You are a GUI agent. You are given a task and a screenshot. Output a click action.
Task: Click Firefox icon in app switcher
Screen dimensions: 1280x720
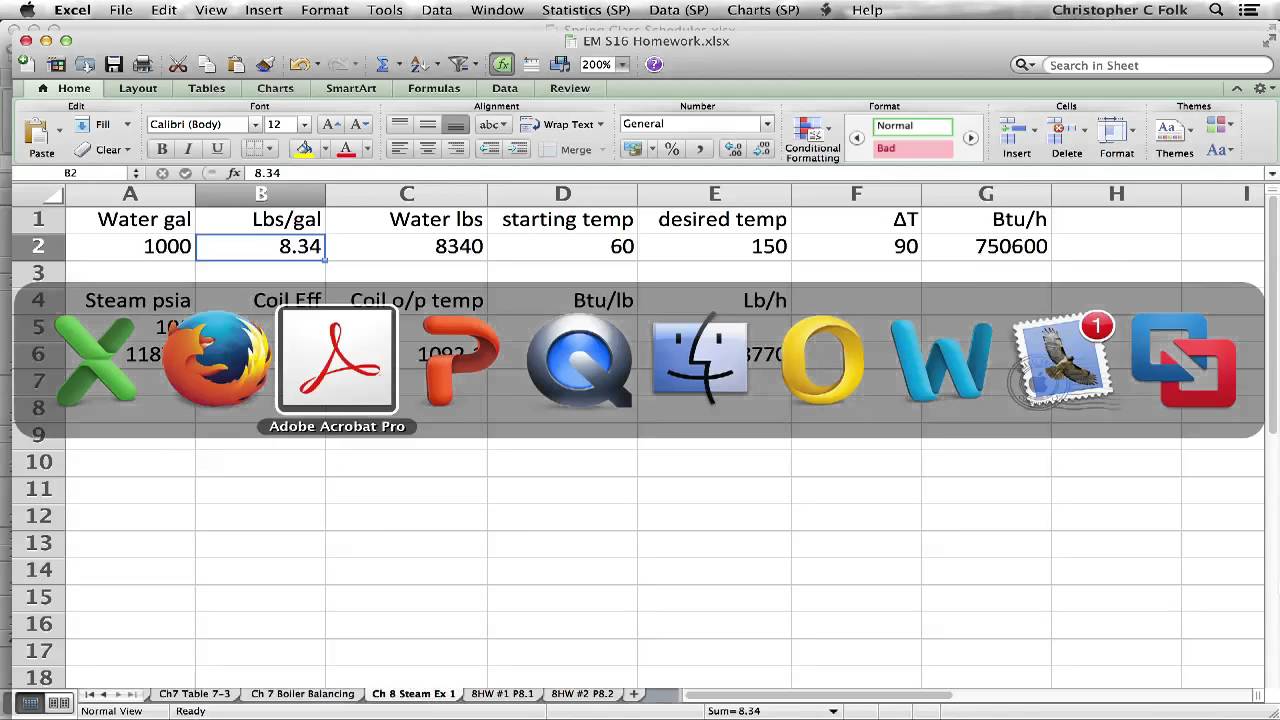pyautogui.click(x=217, y=358)
